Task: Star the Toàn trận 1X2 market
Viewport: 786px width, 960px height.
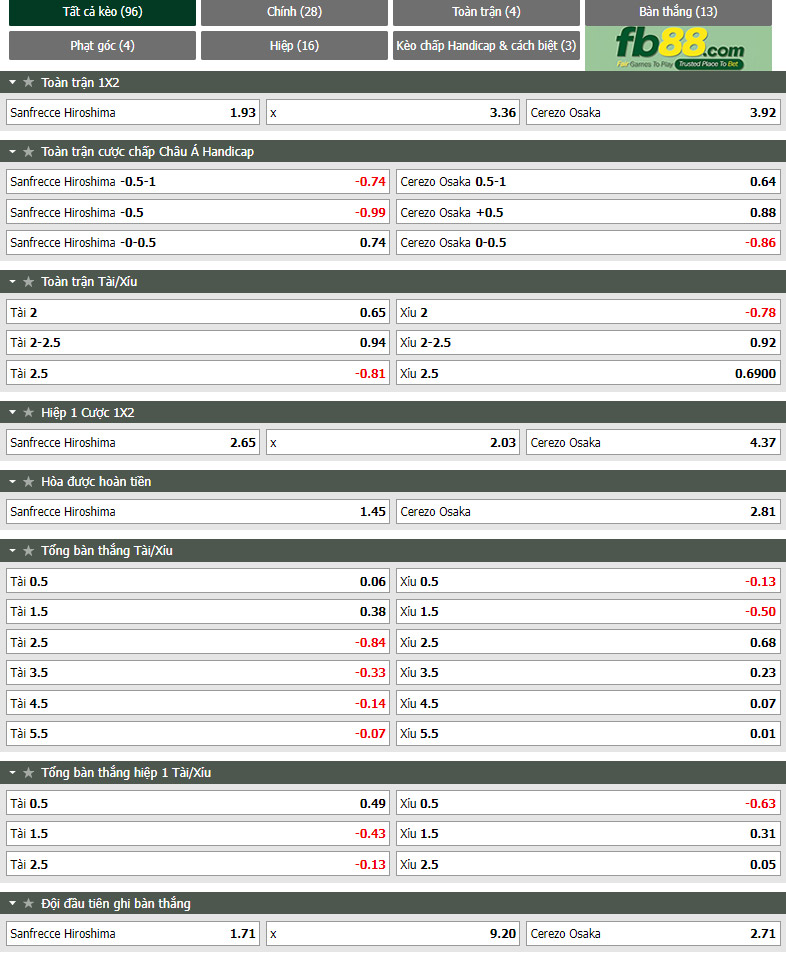Action: click(28, 82)
